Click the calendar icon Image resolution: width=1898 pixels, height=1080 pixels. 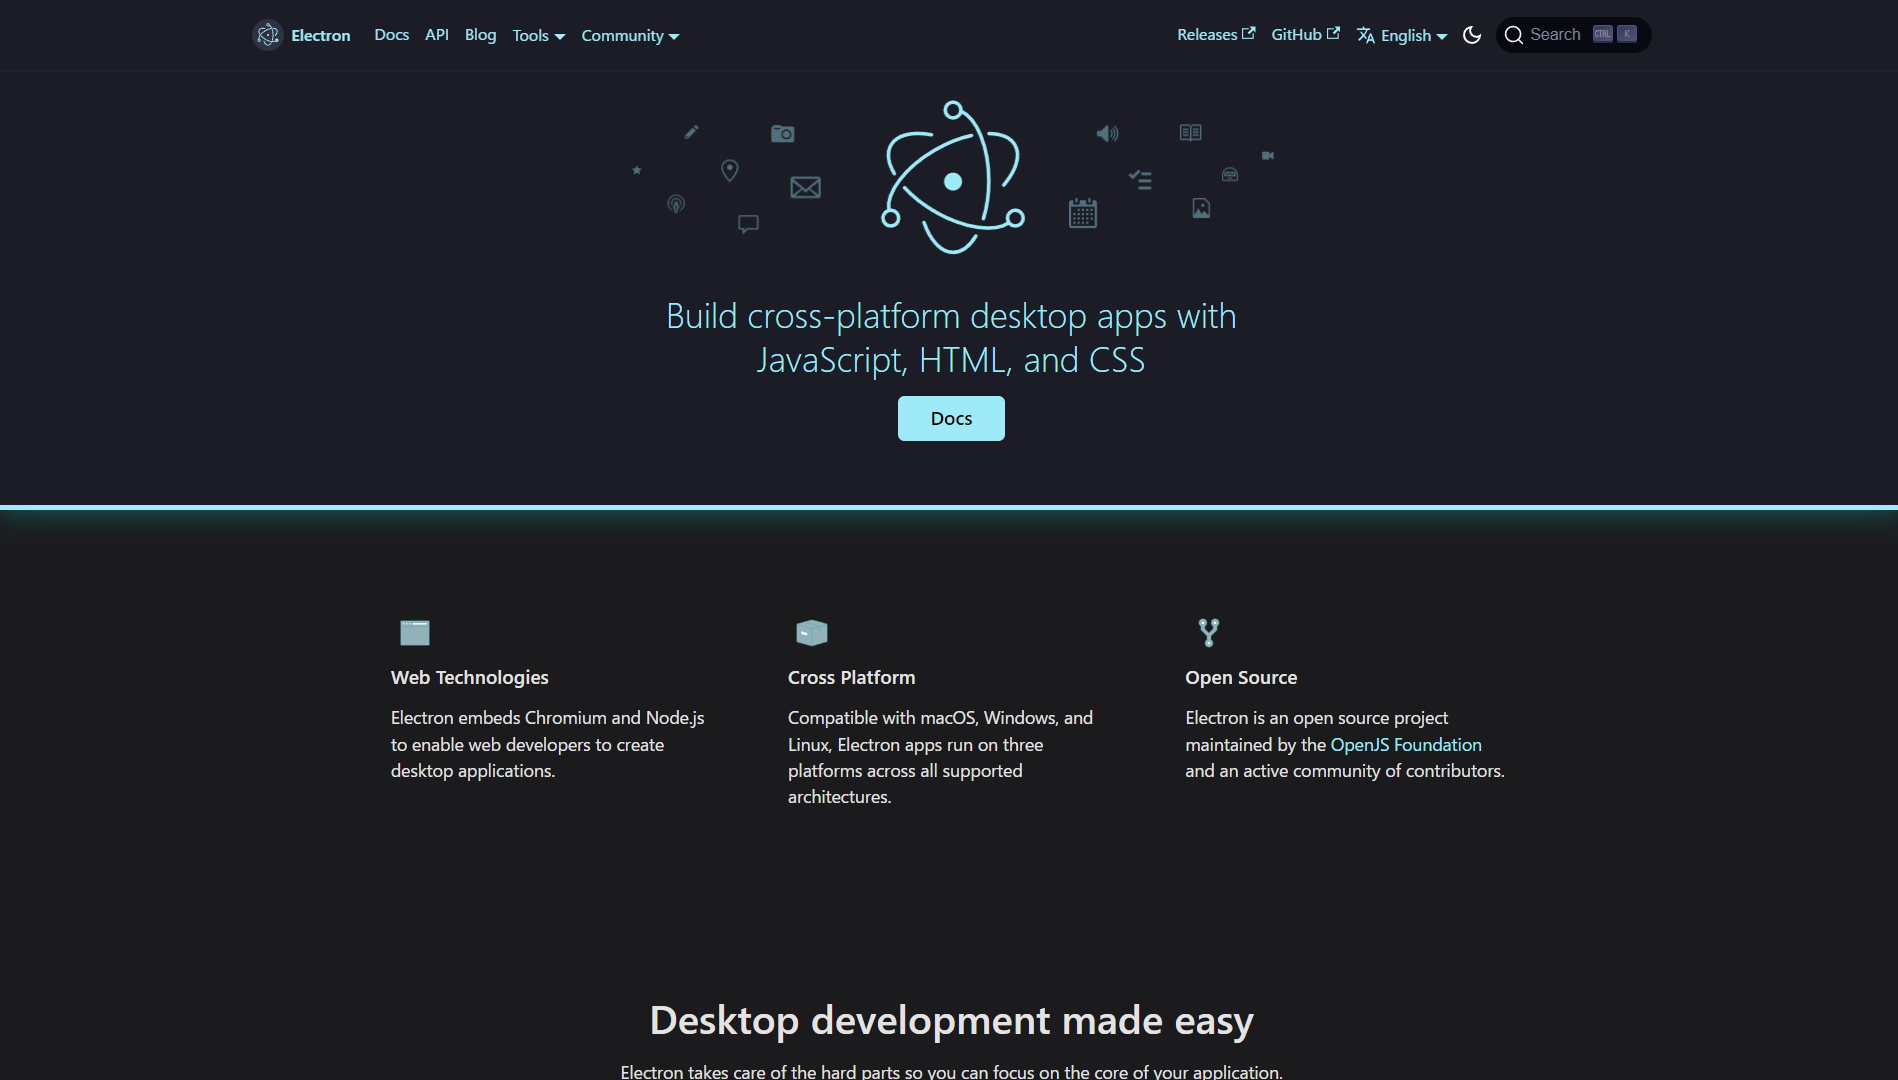[1083, 213]
